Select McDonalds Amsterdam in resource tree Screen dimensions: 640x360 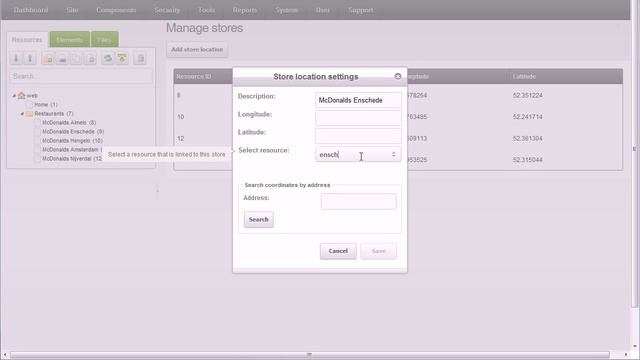coord(72,149)
